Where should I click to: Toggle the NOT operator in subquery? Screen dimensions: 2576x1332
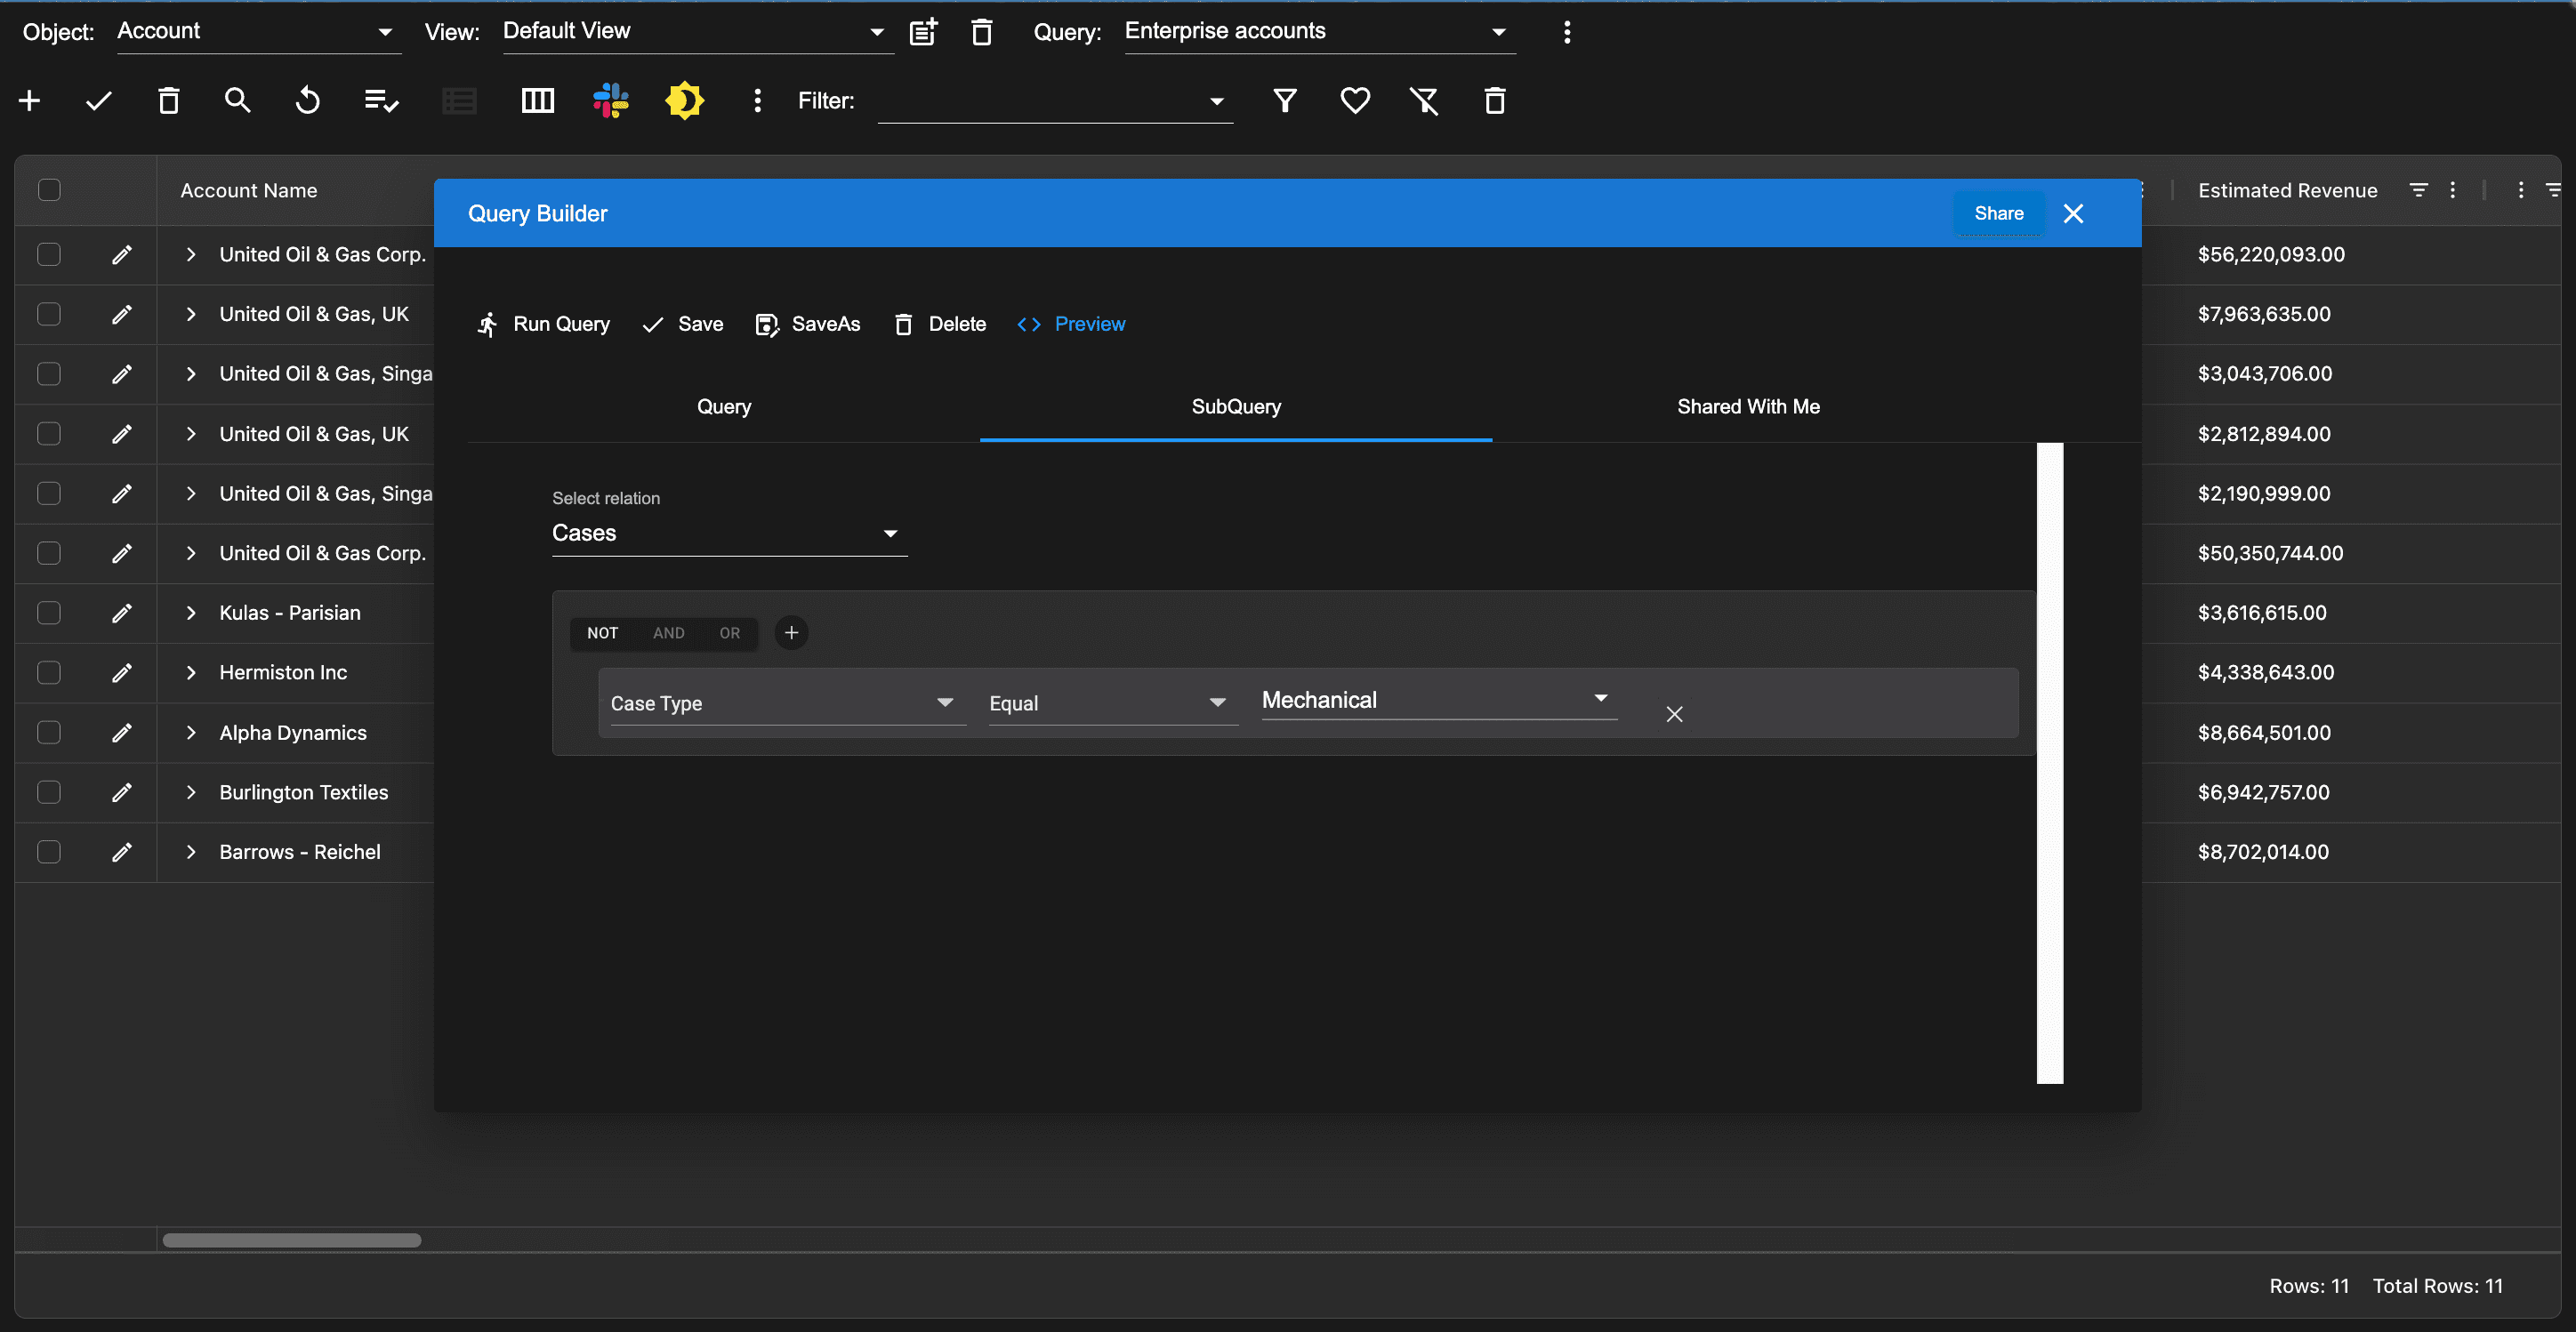602,633
